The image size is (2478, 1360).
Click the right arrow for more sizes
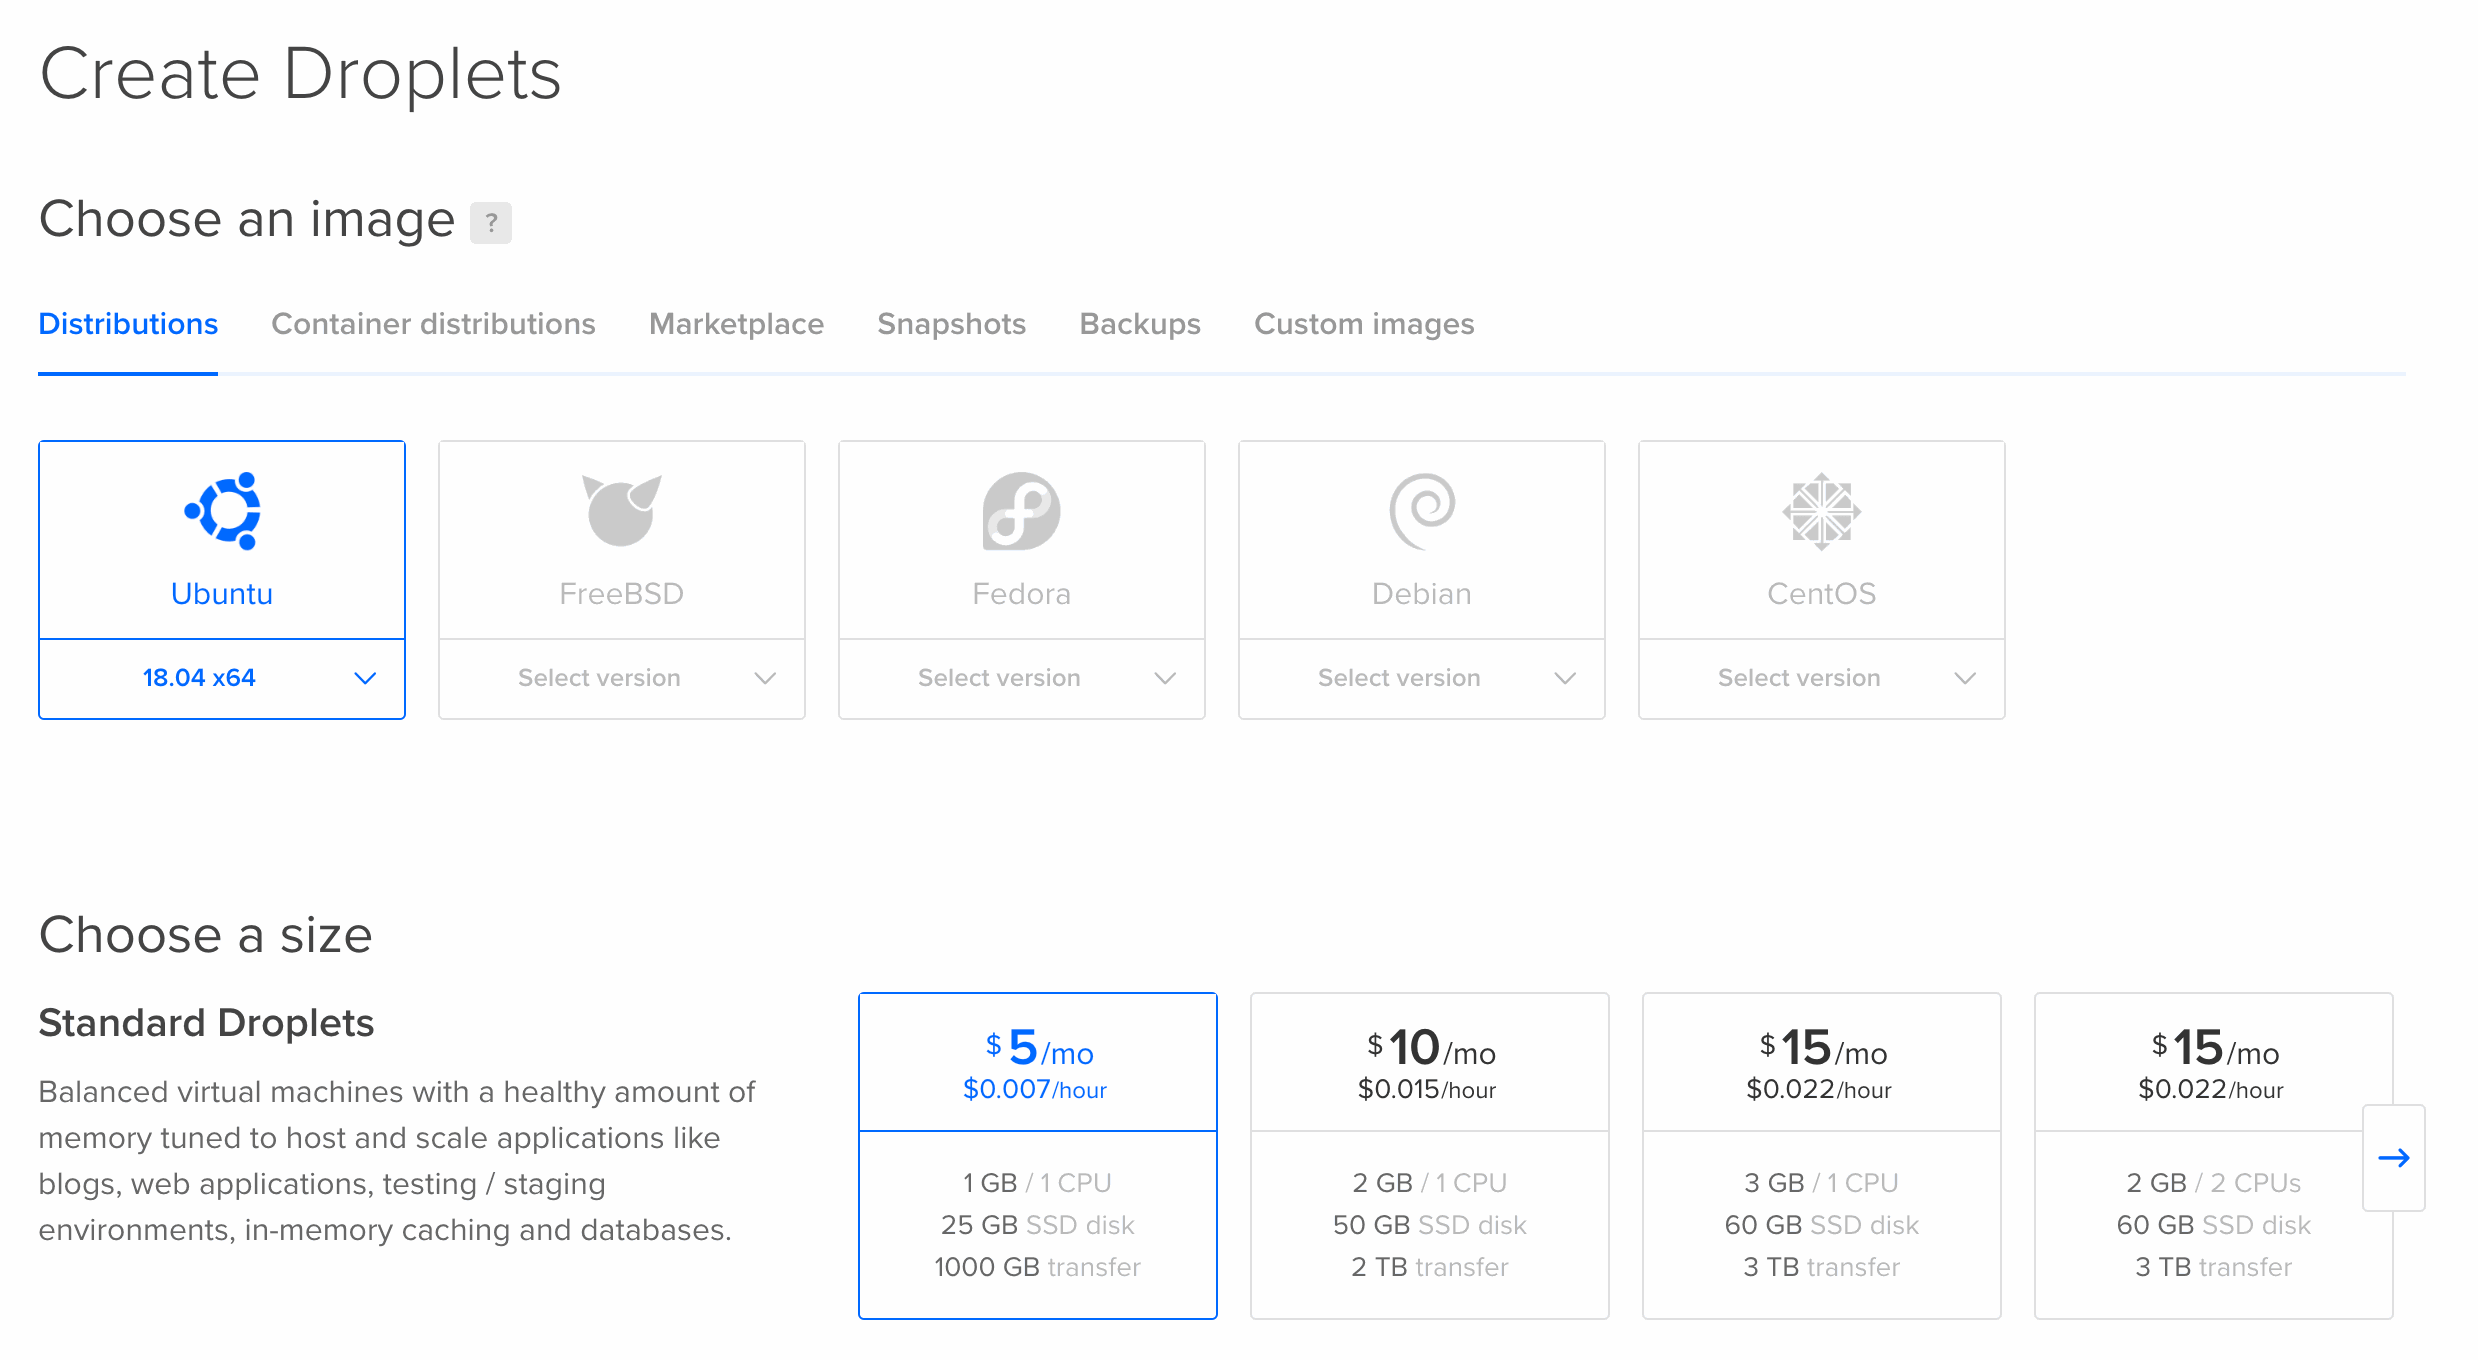(x=2394, y=1158)
